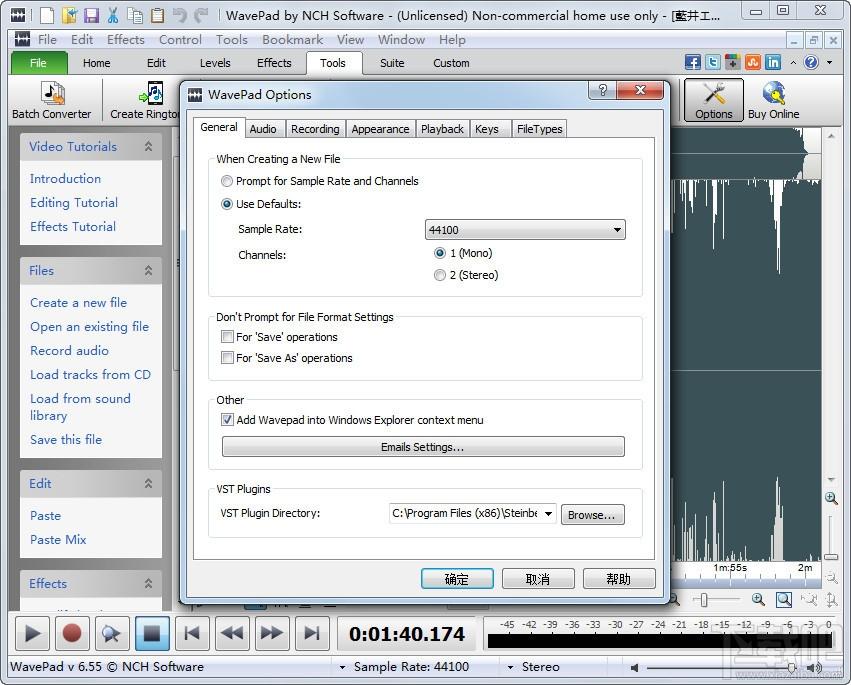Collapse the Video Tutorials panel
The image size is (851, 685).
(148, 147)
